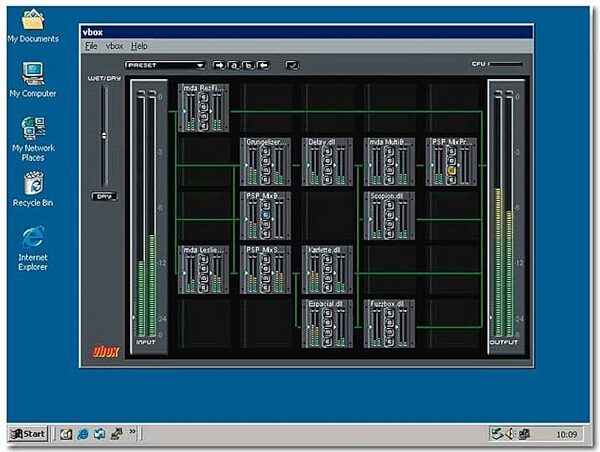The height and width of the screenshot is (452, 600).
Task: Click second button in Scopion.dll module
Action: point(390,215)
